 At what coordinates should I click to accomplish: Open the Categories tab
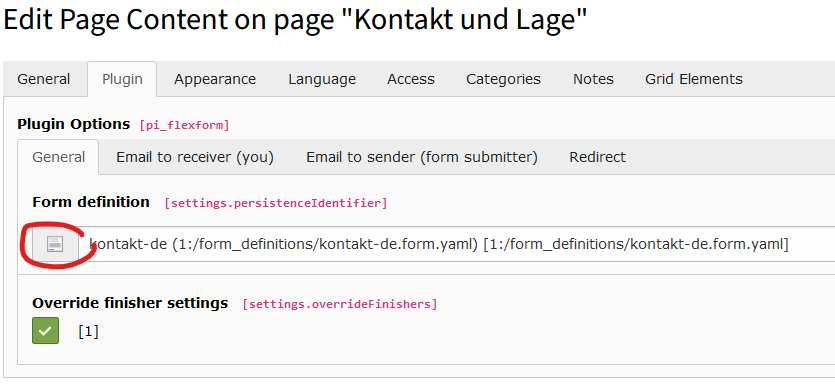(503, 79)
